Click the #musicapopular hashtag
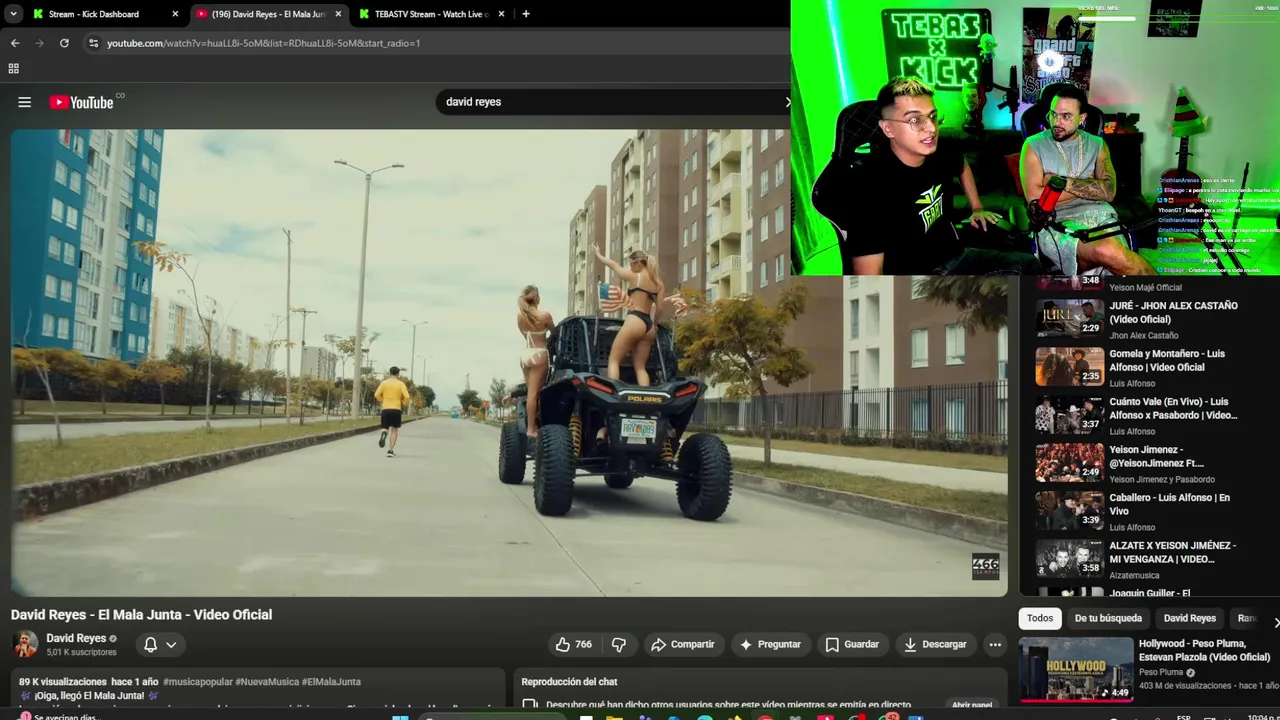 (x=197, y=682)
